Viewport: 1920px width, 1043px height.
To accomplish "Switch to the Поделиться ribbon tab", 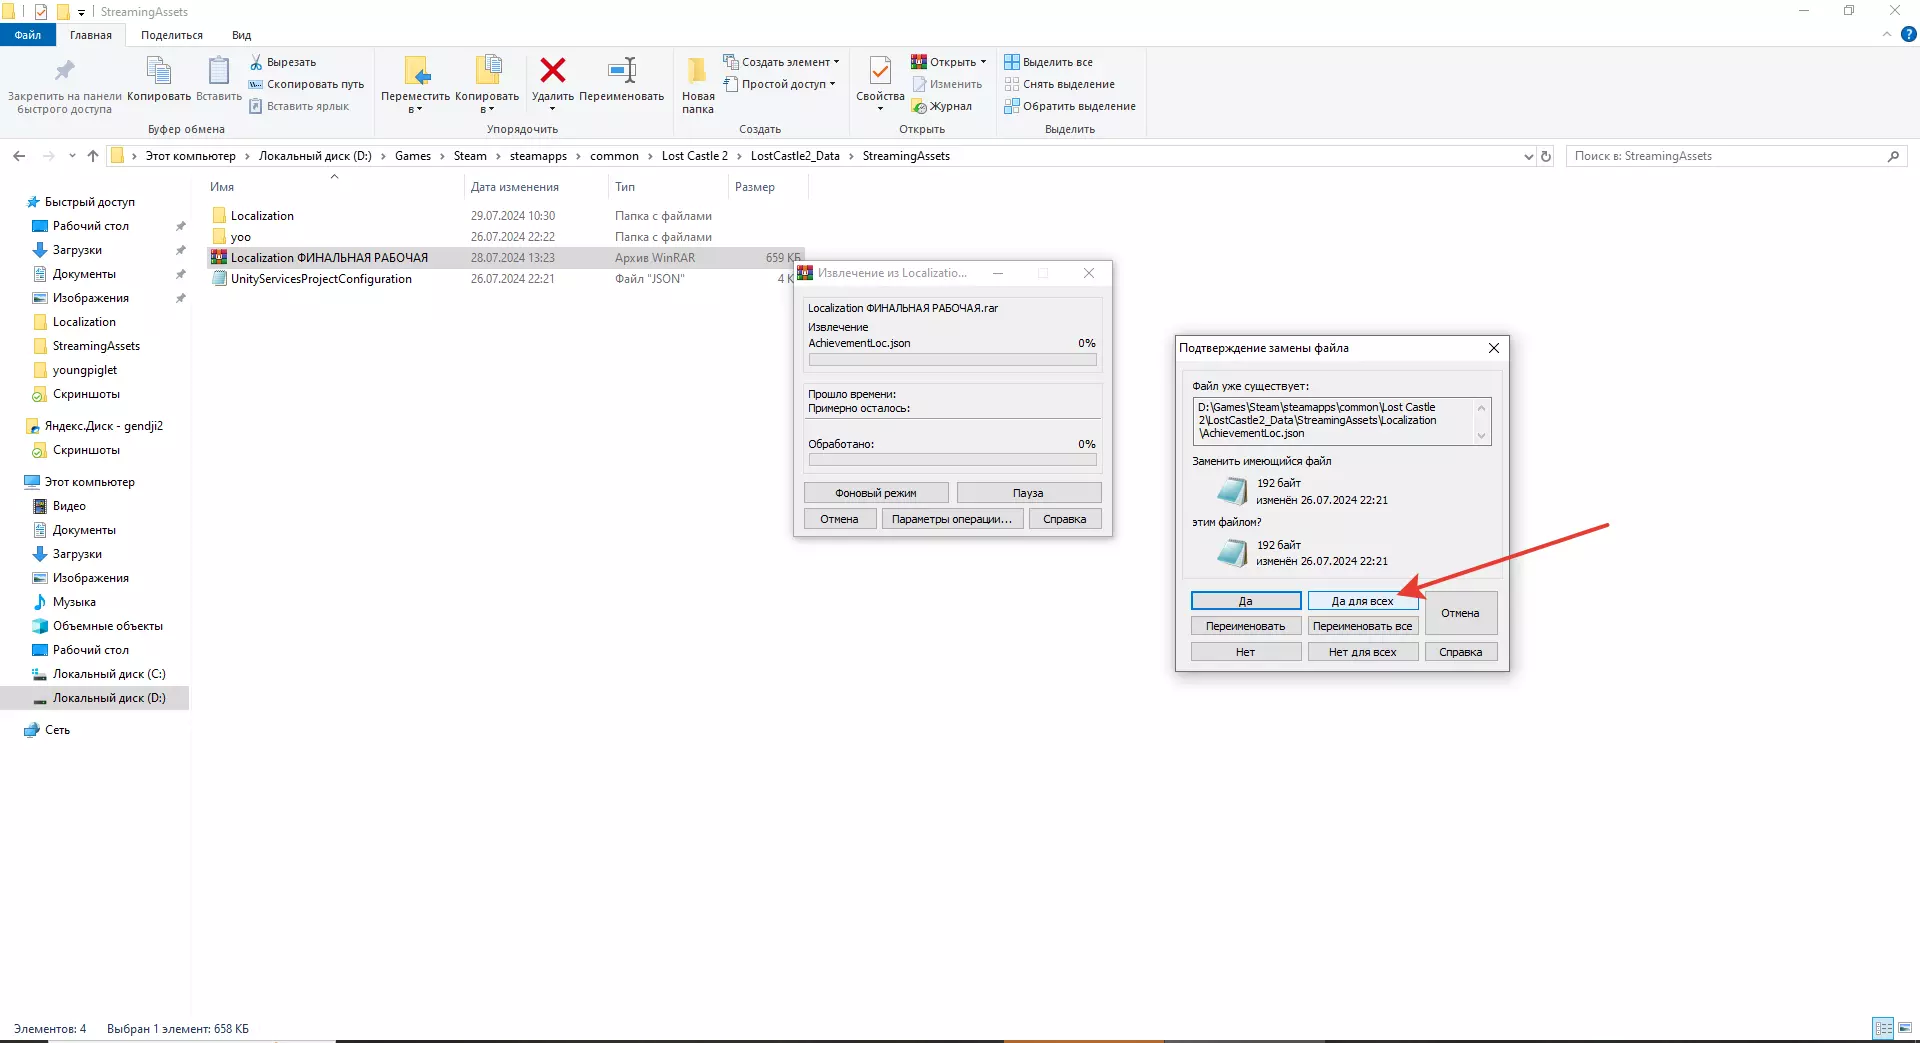I will [x=172, y=35].
